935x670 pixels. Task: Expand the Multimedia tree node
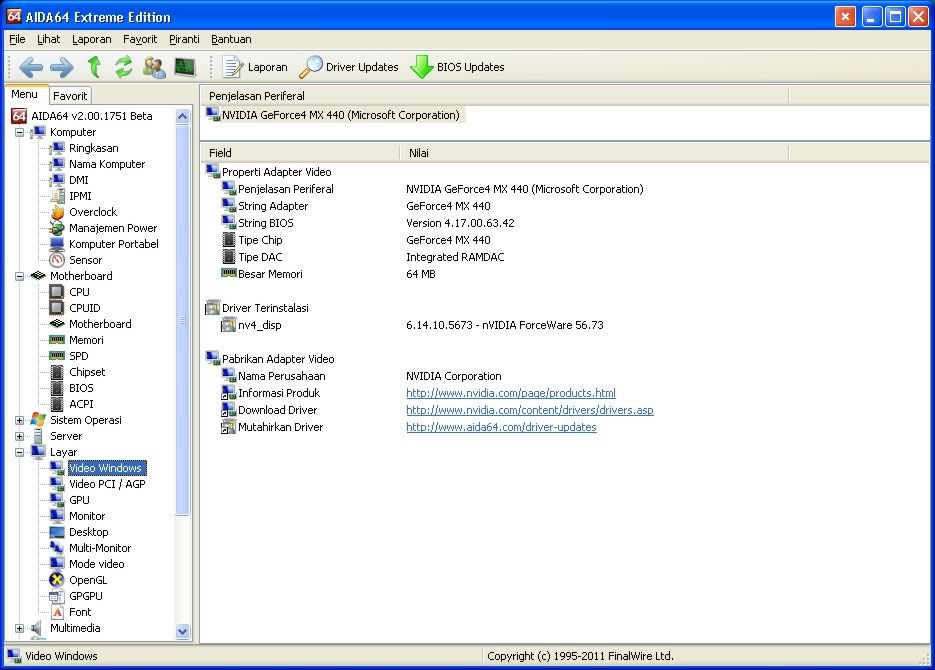tap(20, 628)
